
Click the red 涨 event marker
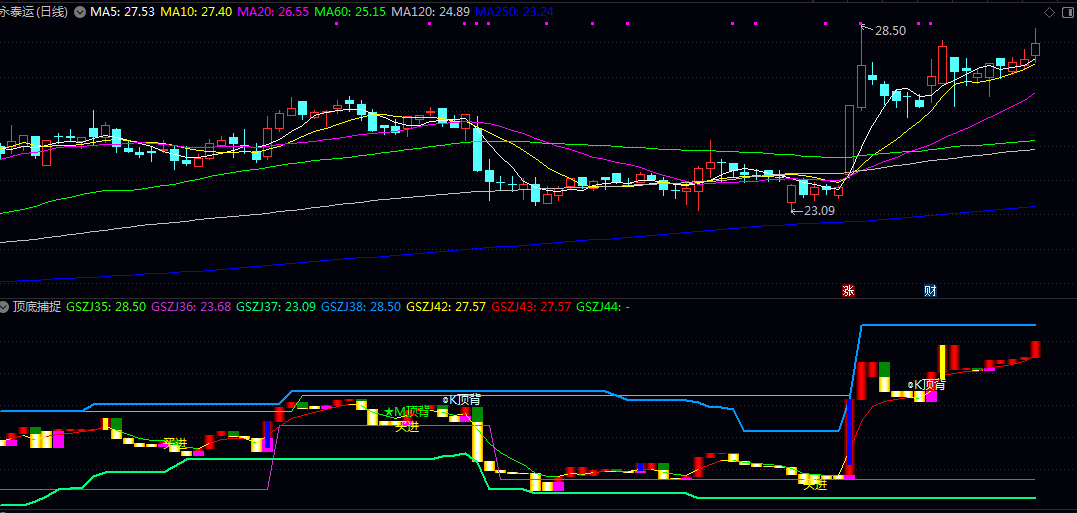pyautogui.click(x=848, y=291)
